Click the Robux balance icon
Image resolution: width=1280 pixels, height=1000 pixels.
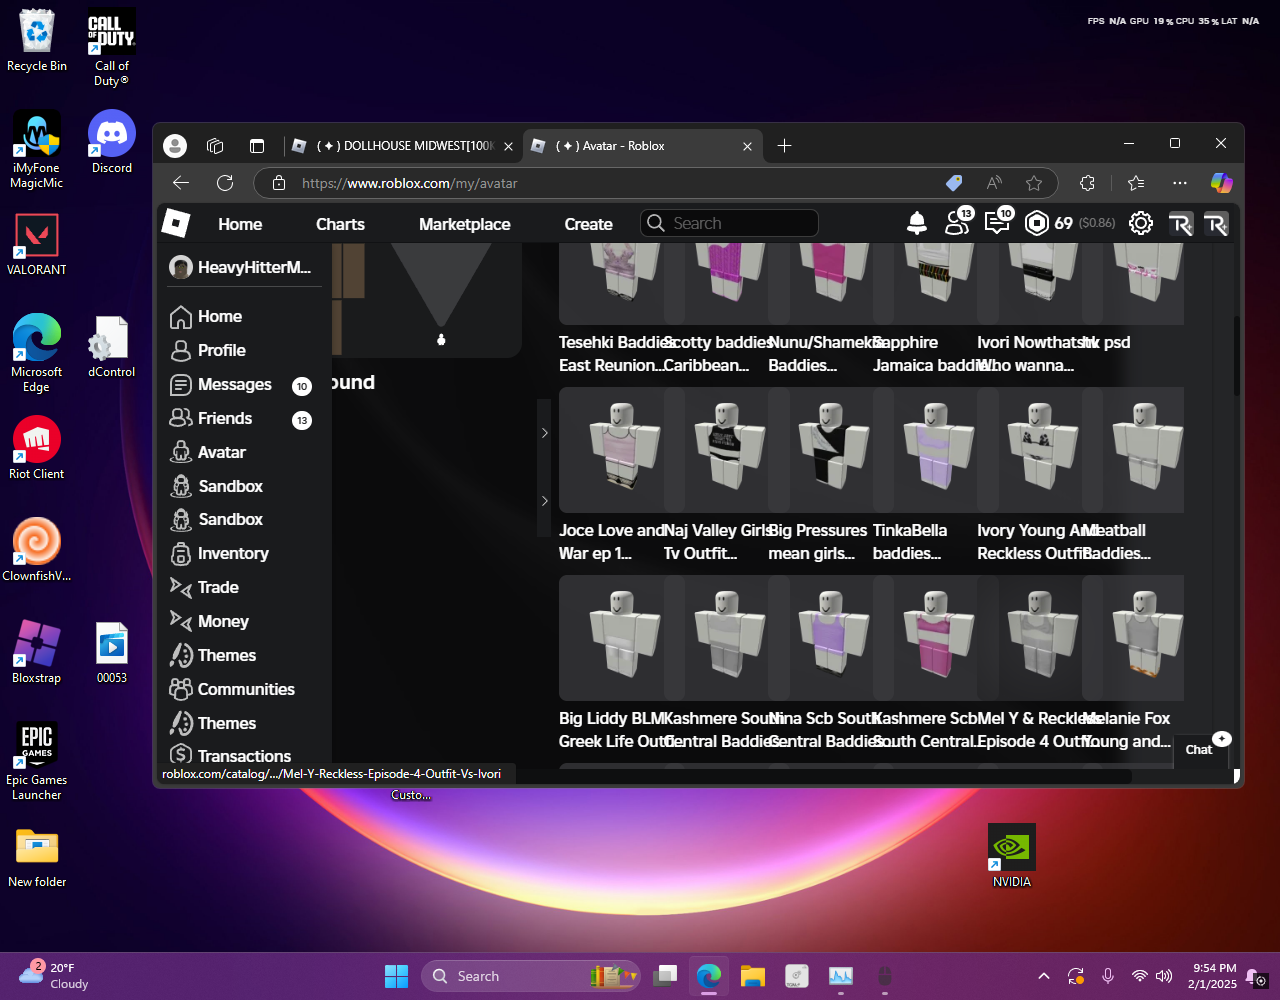tap(1037, 223)
